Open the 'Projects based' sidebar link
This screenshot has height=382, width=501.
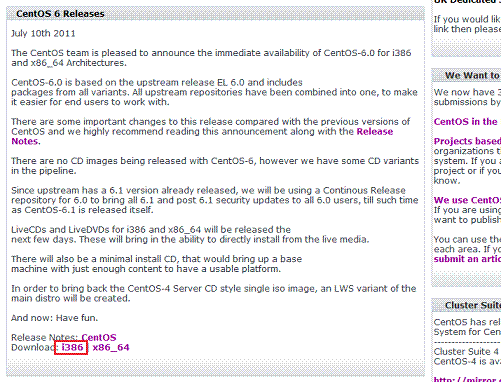(x=467, y=141)
